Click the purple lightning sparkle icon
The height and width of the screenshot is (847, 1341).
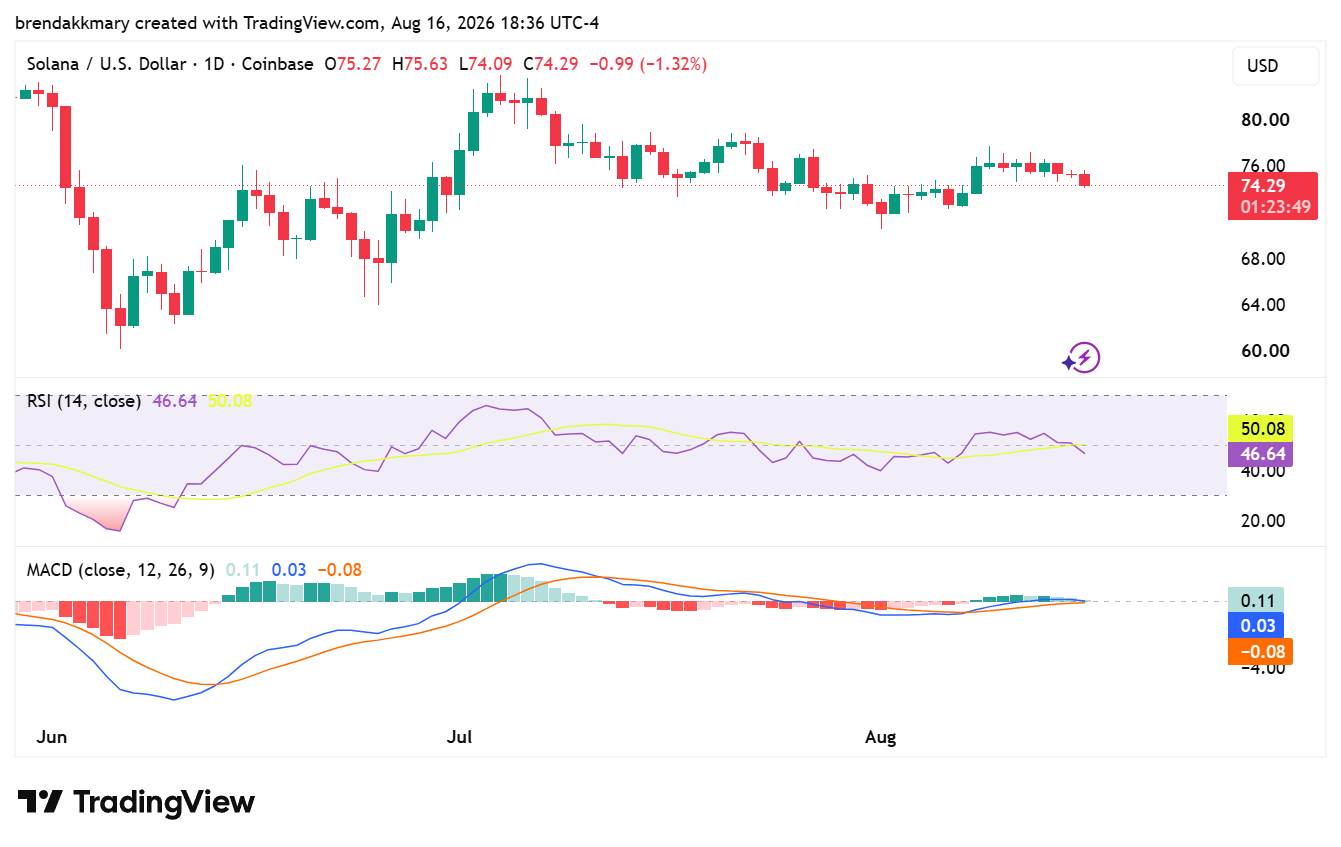(x=1081, y=357)
